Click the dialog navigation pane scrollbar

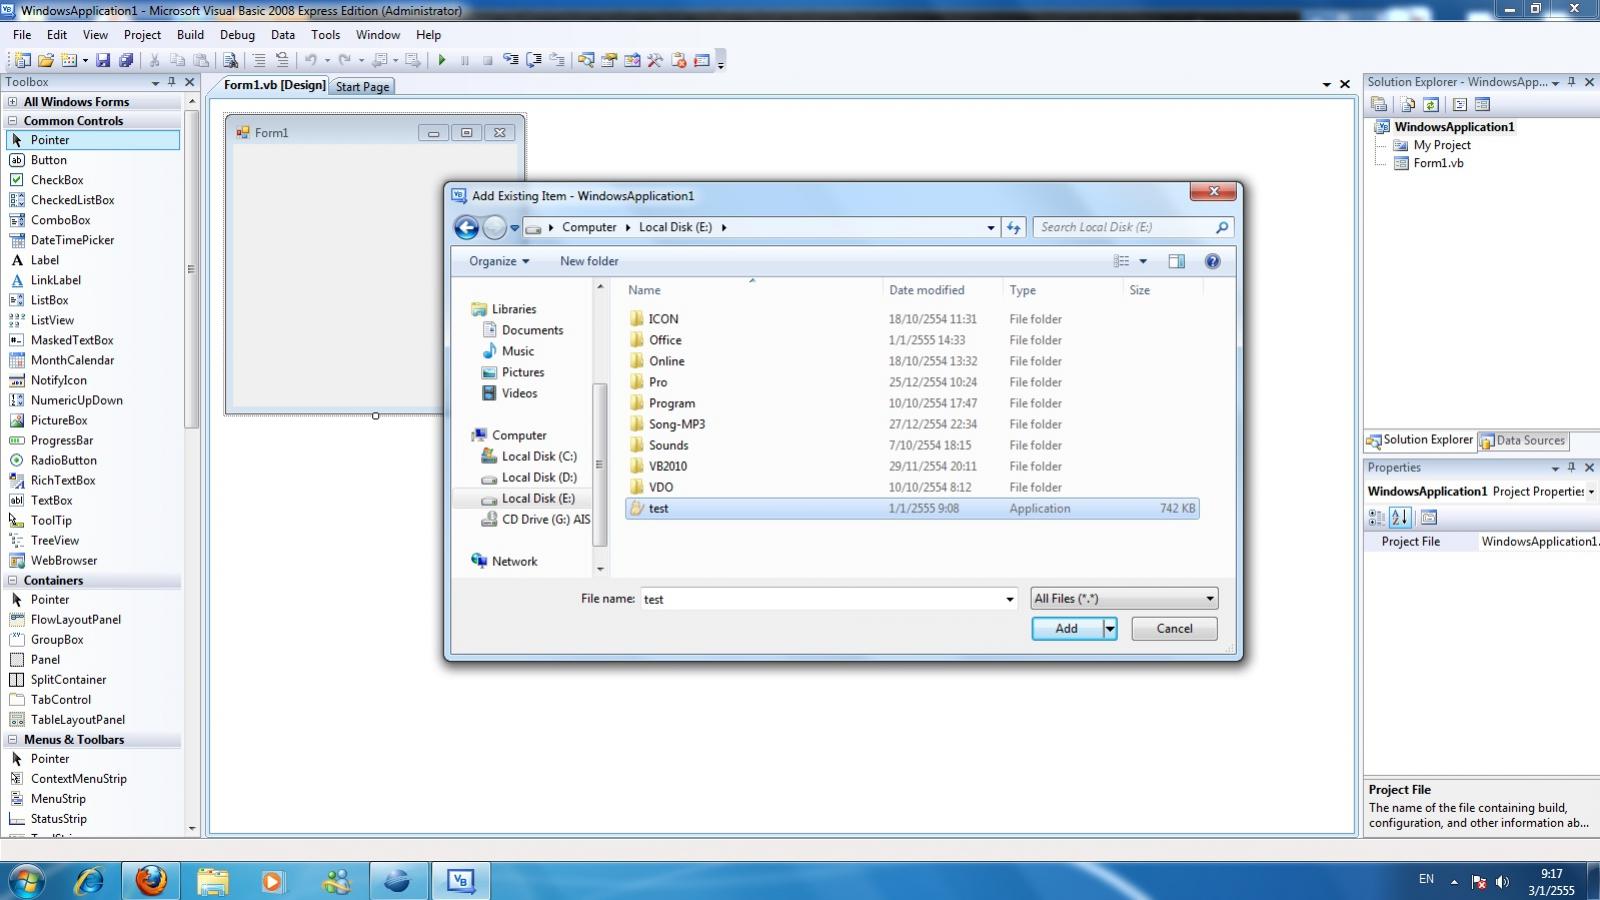(x=600, y=464)
